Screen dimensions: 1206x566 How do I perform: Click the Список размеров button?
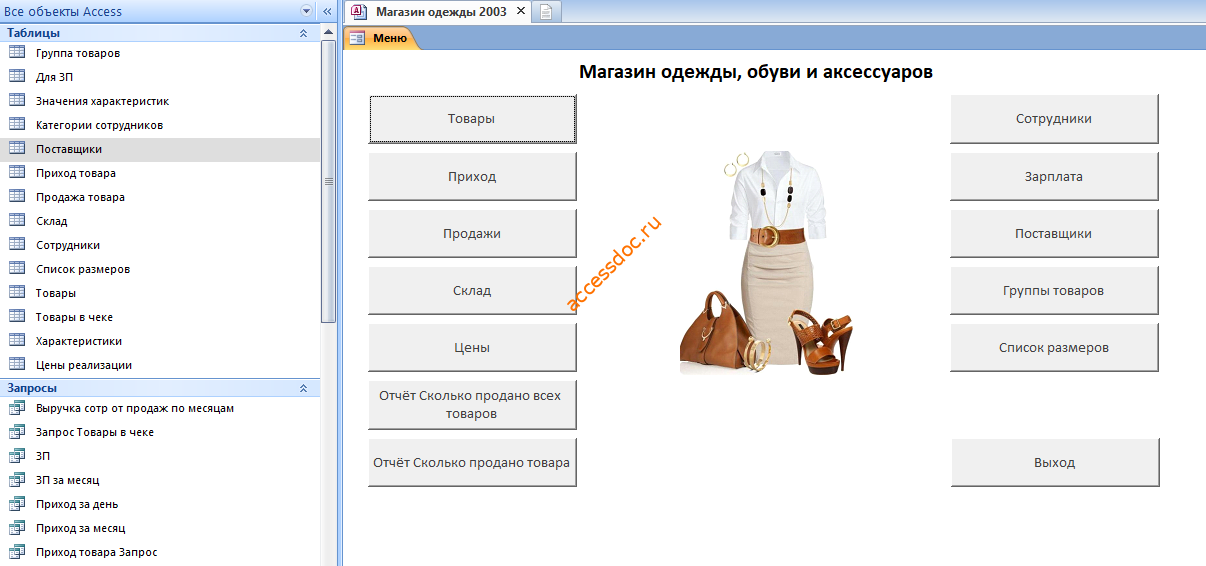coord(1054,347)
